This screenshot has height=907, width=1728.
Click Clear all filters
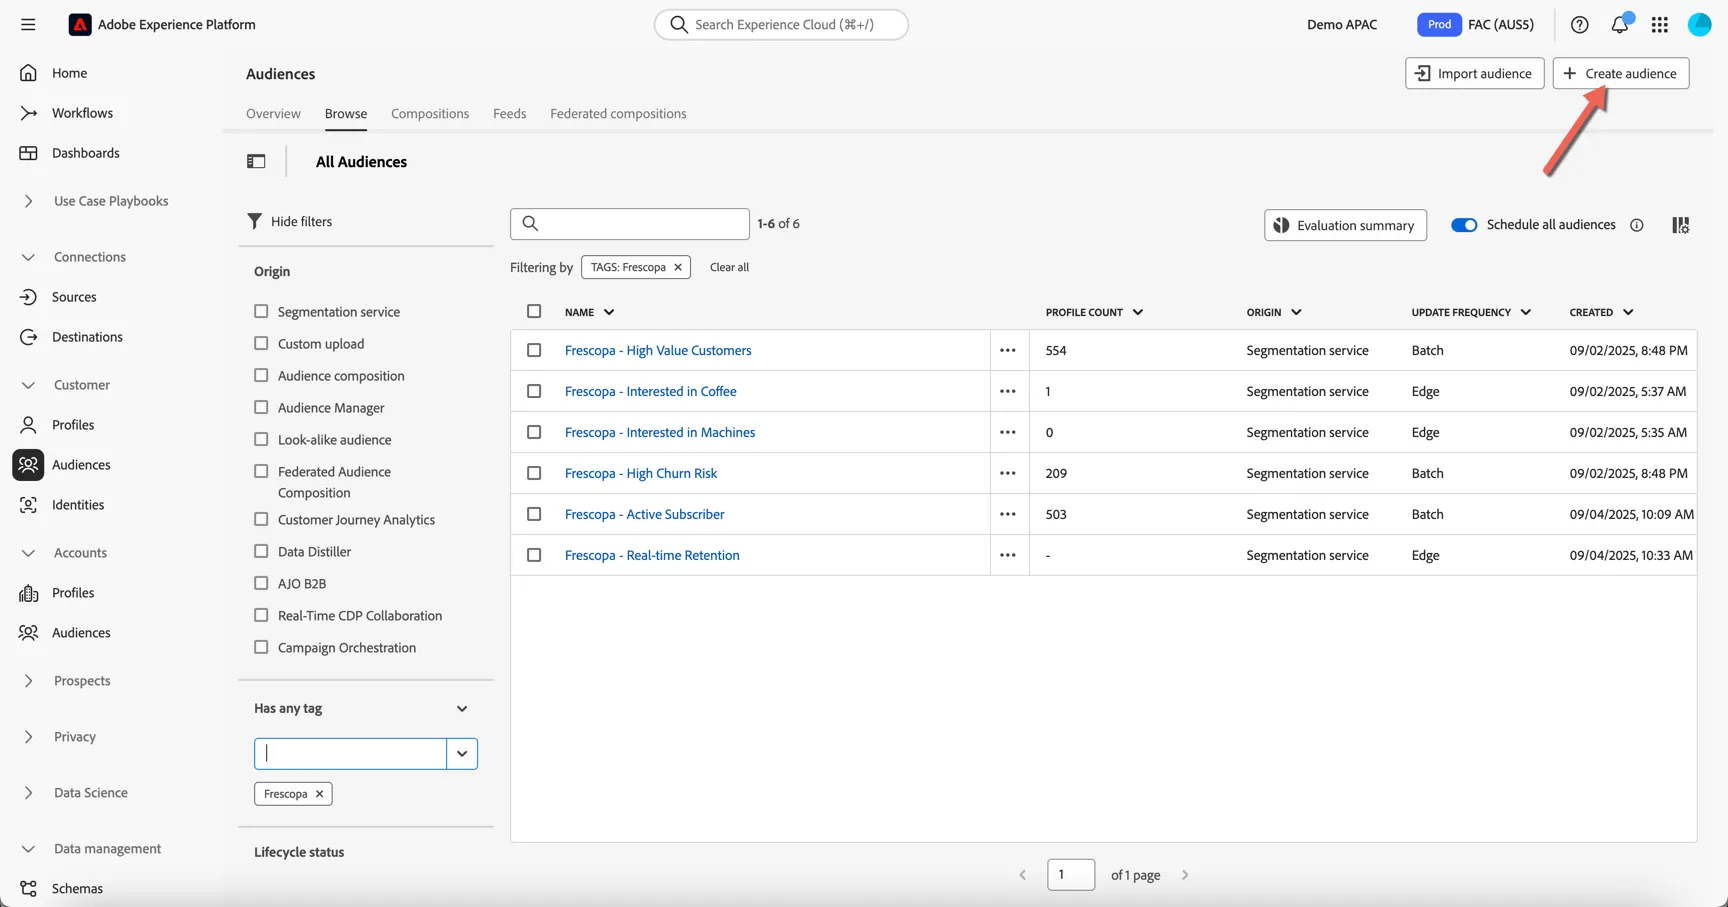(x=729, y=267)
